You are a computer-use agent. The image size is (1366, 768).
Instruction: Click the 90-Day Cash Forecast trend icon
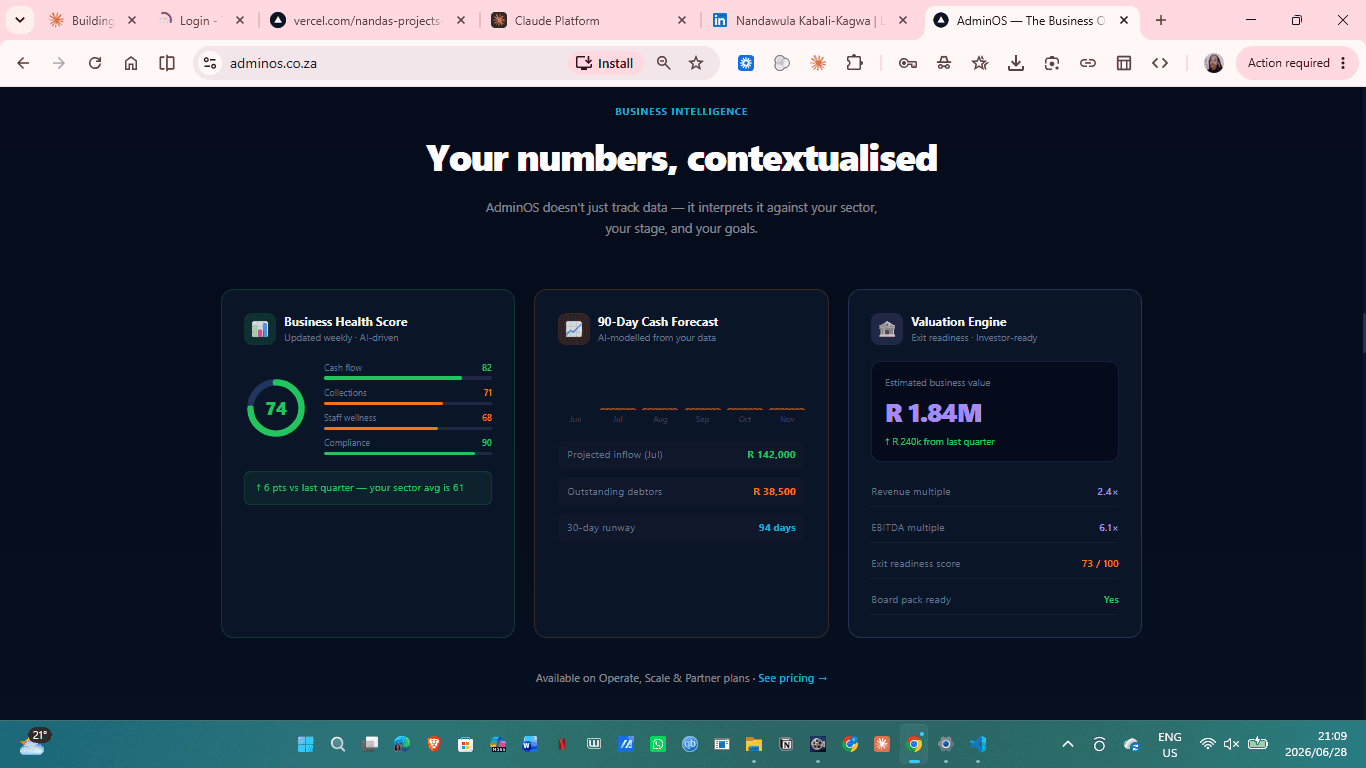point(574,329)
